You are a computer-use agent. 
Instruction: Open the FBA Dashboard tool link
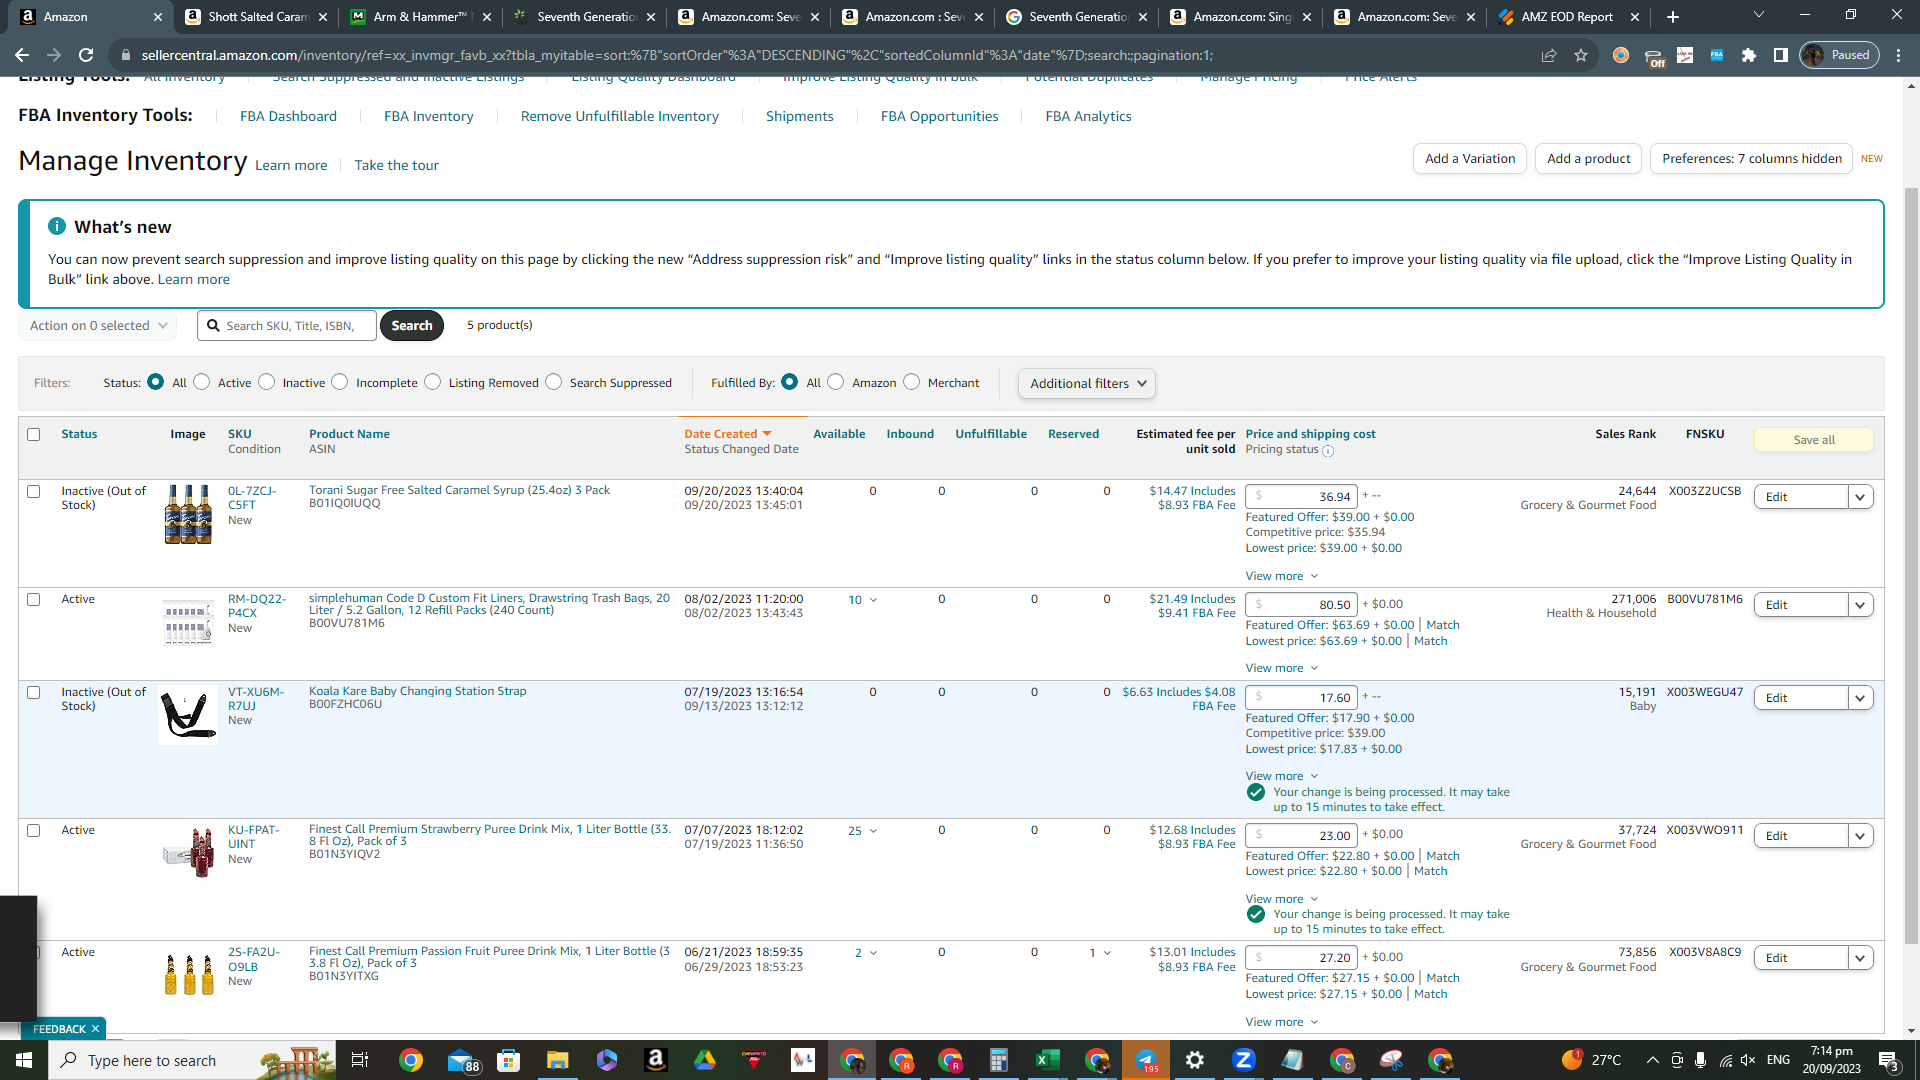click(x=288, y=116)
